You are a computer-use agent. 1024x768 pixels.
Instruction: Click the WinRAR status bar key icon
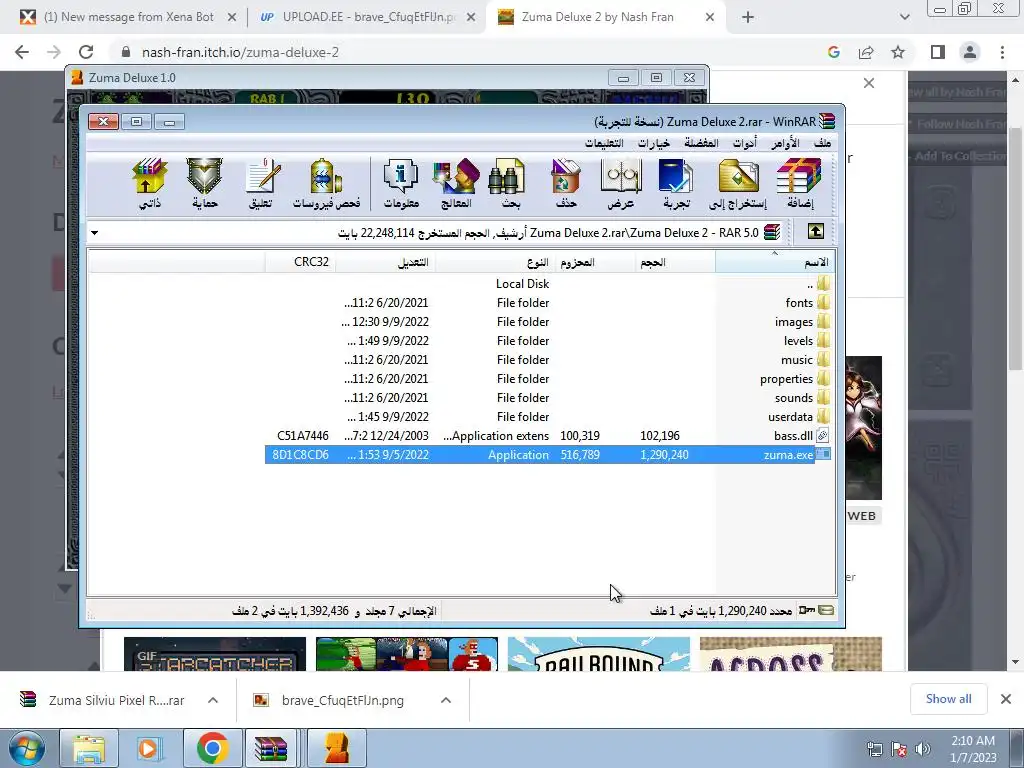tap(807, 610)
